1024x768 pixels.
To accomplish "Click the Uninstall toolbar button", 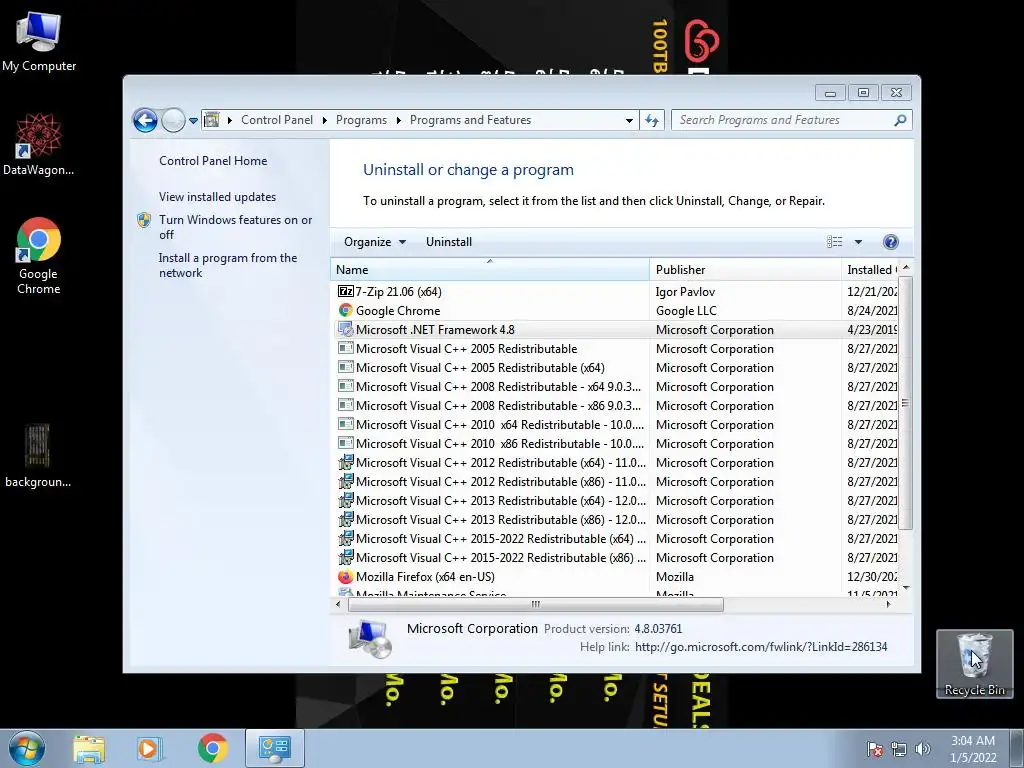I will coord(449,242).
